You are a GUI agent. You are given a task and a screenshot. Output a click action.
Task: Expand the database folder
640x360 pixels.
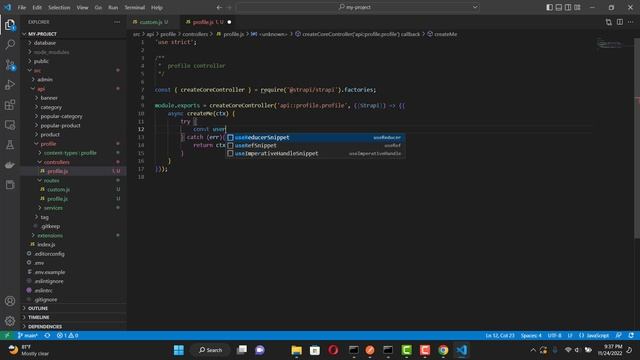[x=74, y=43]
